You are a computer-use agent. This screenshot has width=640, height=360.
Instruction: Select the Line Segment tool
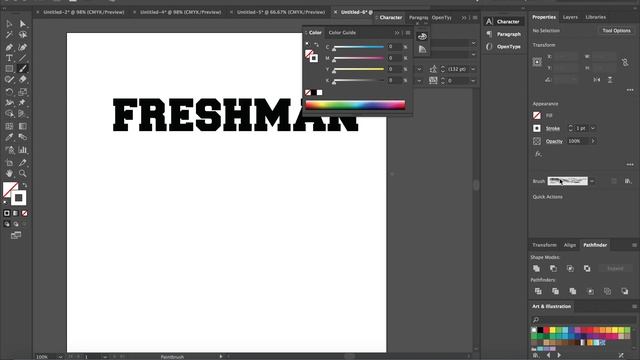tap(22, 58)
